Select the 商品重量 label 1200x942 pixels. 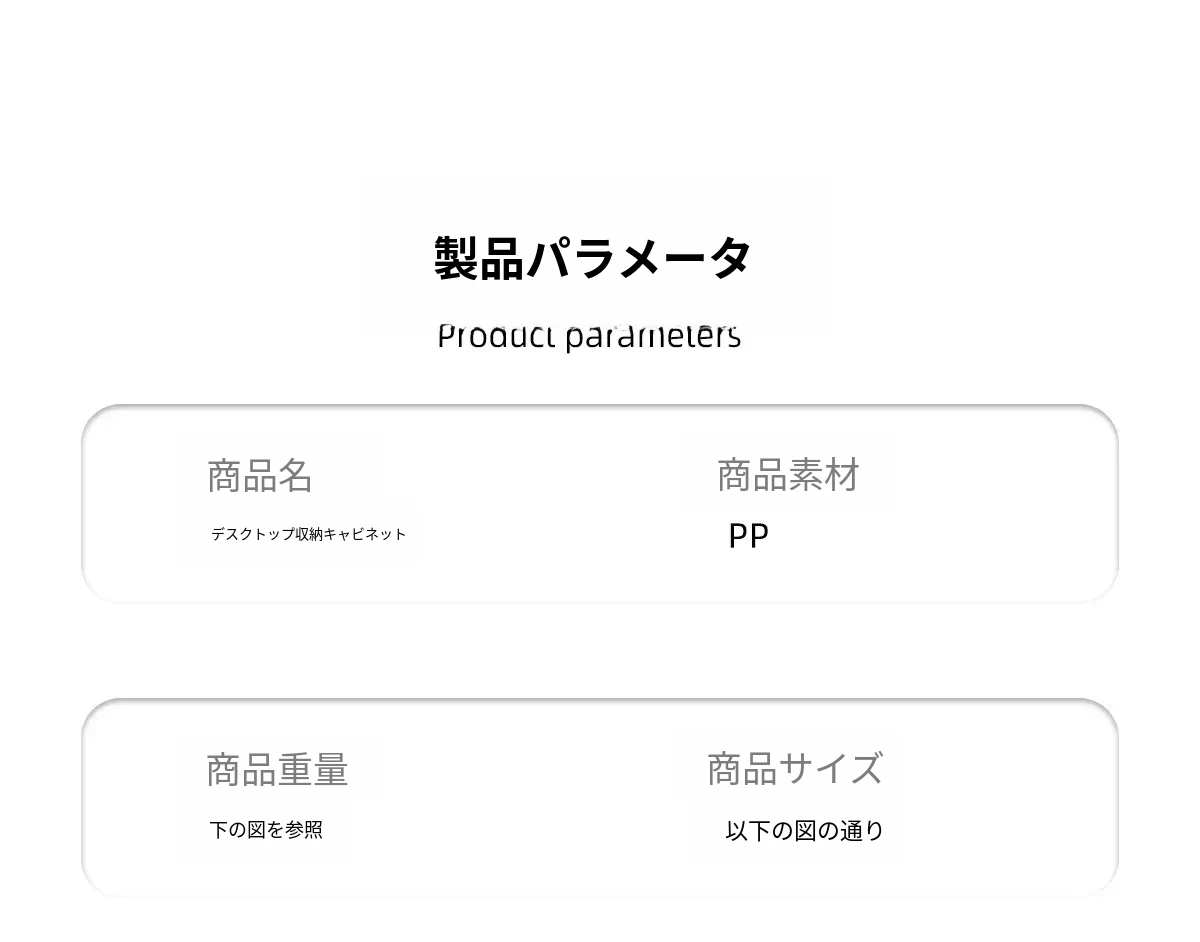tap(277, 770)
